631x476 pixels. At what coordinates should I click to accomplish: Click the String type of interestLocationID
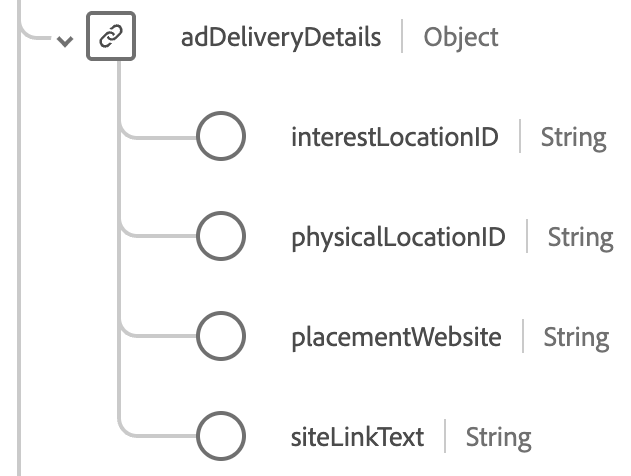pos(573,137)
